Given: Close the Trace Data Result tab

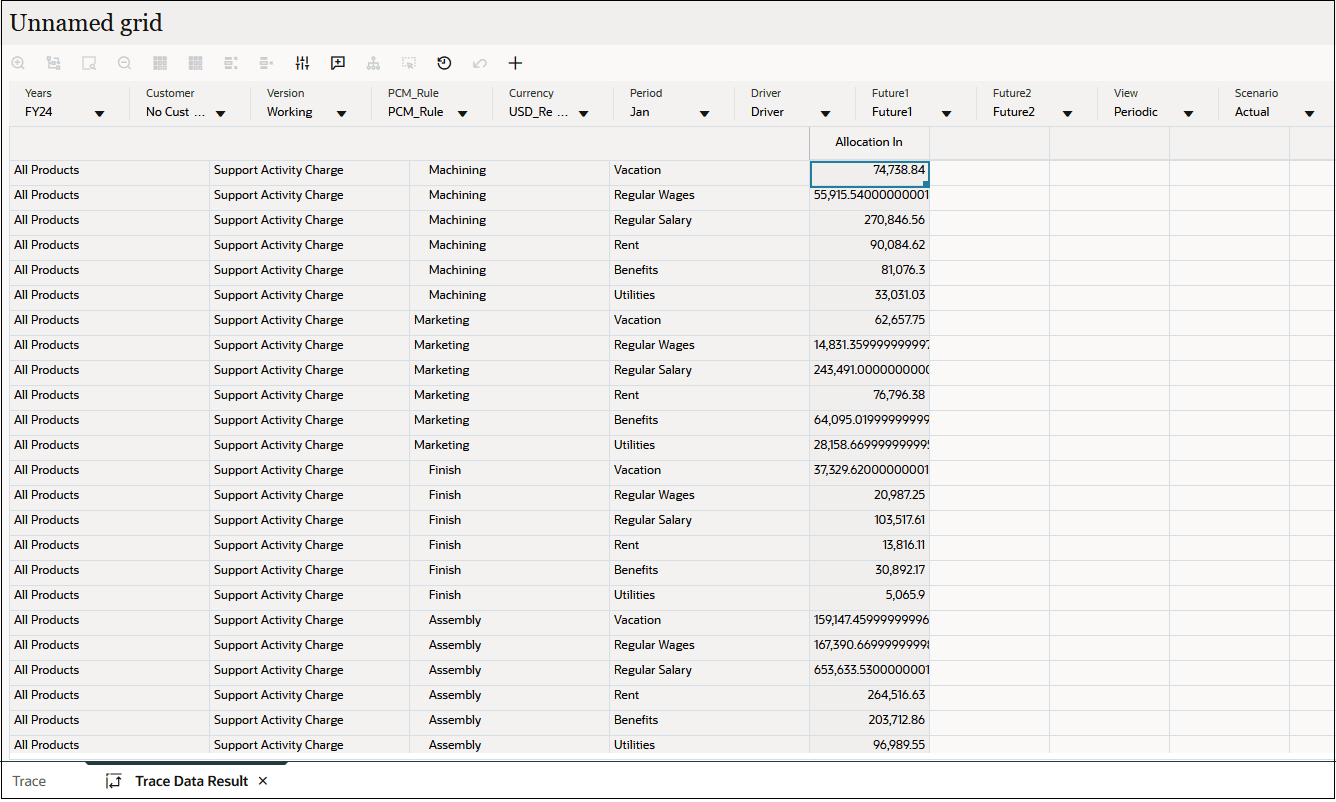Looking at the screenshot, I should [x=262, y=781].
